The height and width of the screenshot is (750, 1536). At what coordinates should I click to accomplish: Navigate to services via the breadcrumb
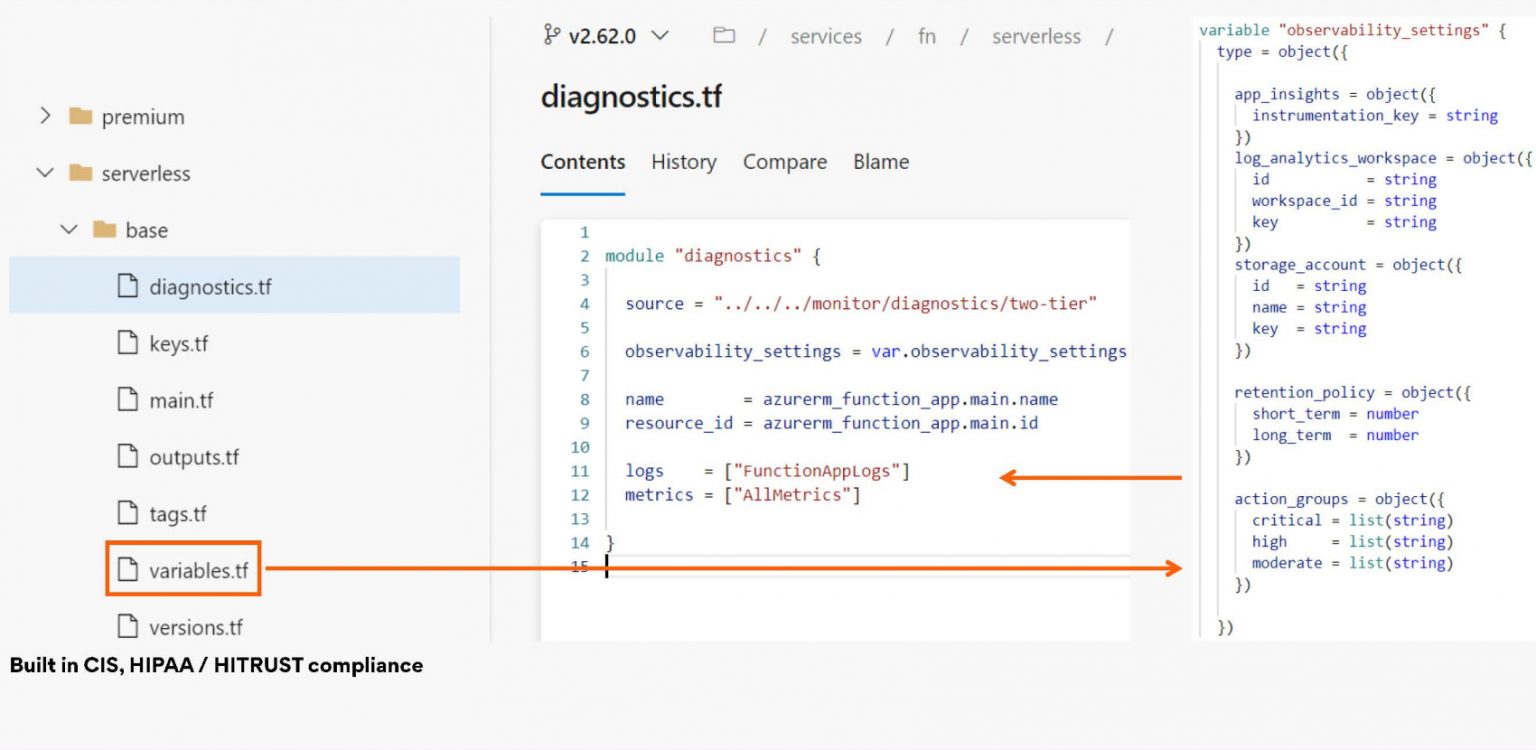pos(826,36)
